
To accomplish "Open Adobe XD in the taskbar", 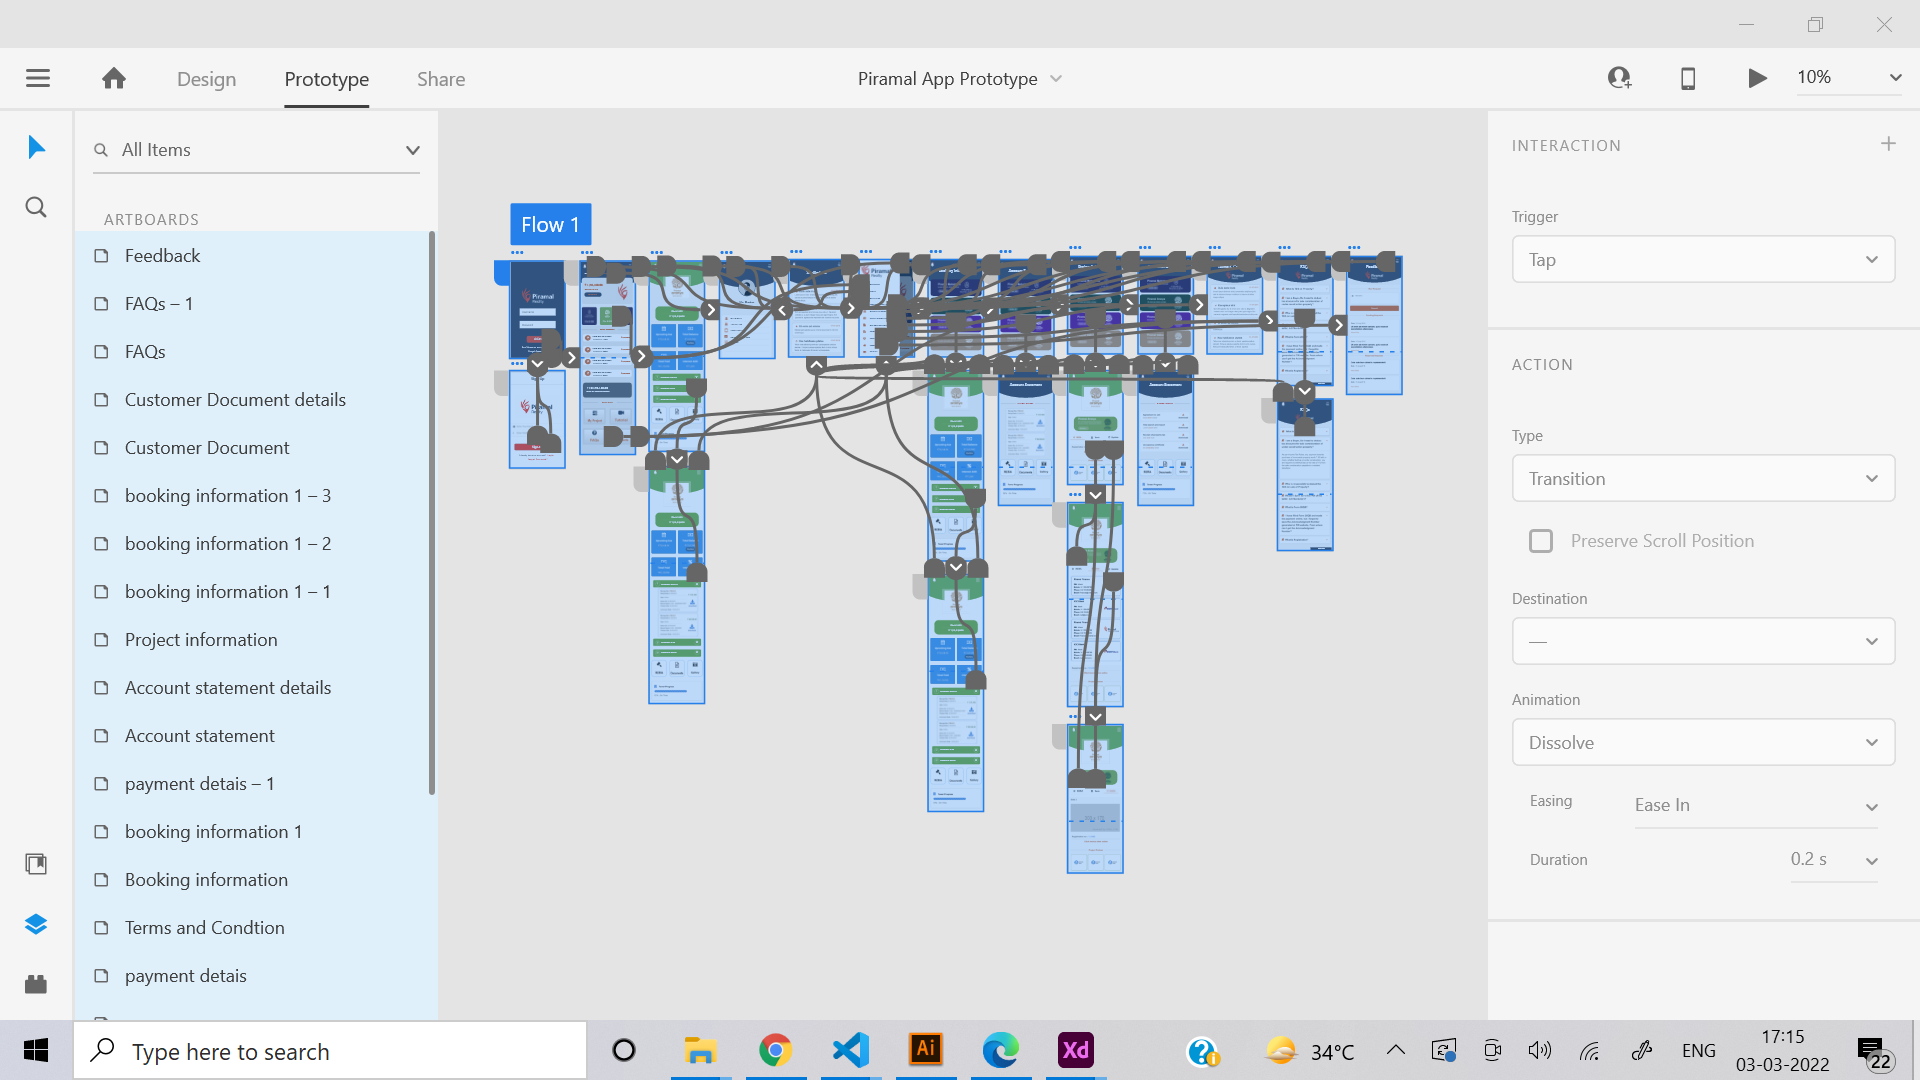I will [x=1076, y=1050].
